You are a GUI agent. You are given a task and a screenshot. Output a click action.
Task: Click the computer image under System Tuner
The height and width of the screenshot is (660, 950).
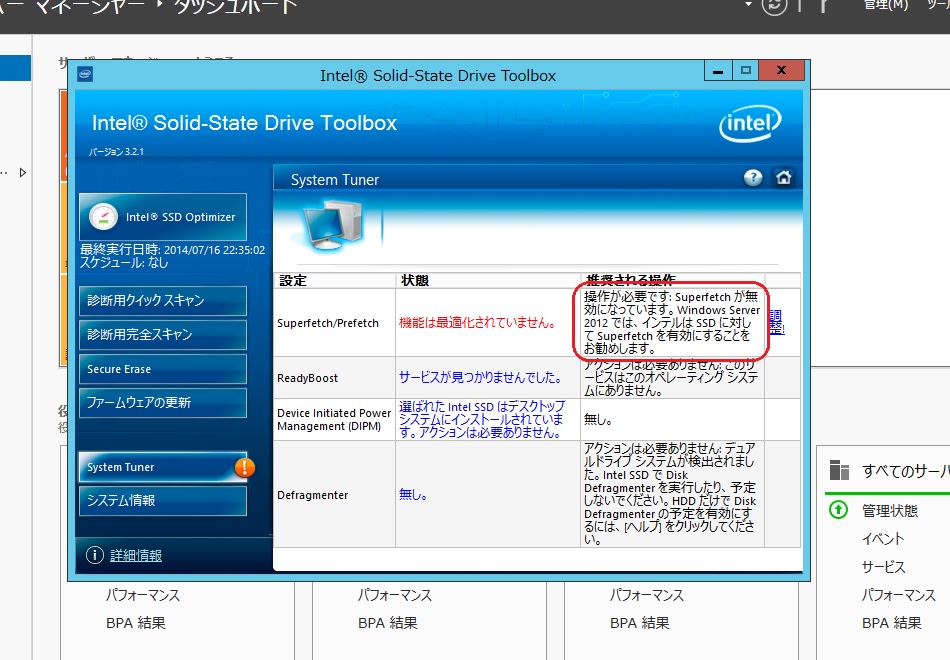click(332, 225)
